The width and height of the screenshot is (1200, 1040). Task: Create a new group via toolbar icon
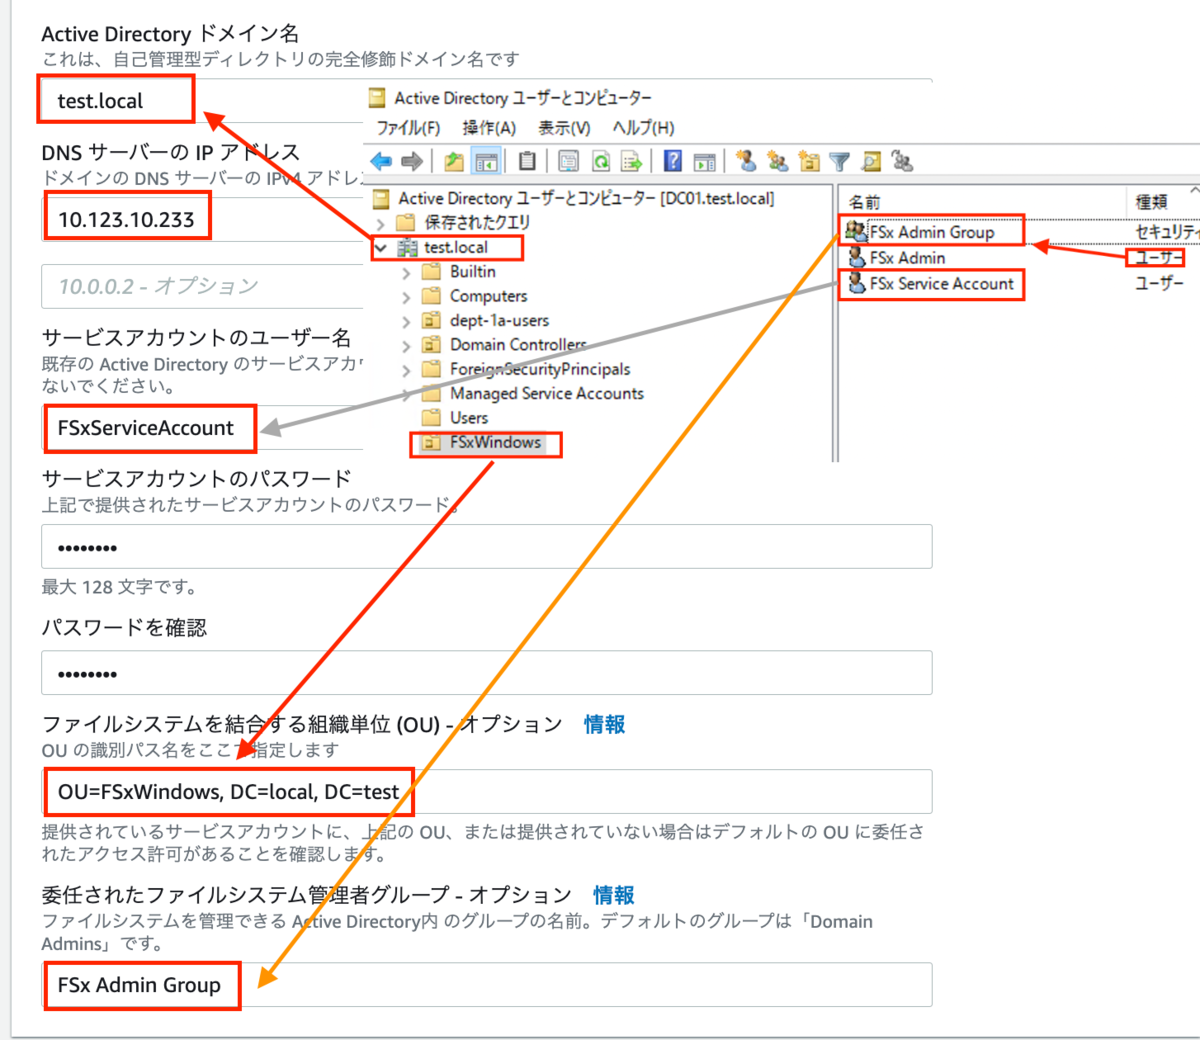point(777,160)
